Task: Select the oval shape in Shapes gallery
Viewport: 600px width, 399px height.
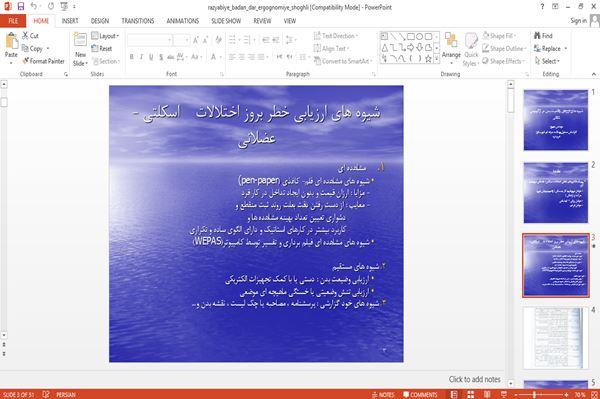Action: point(419,36)
